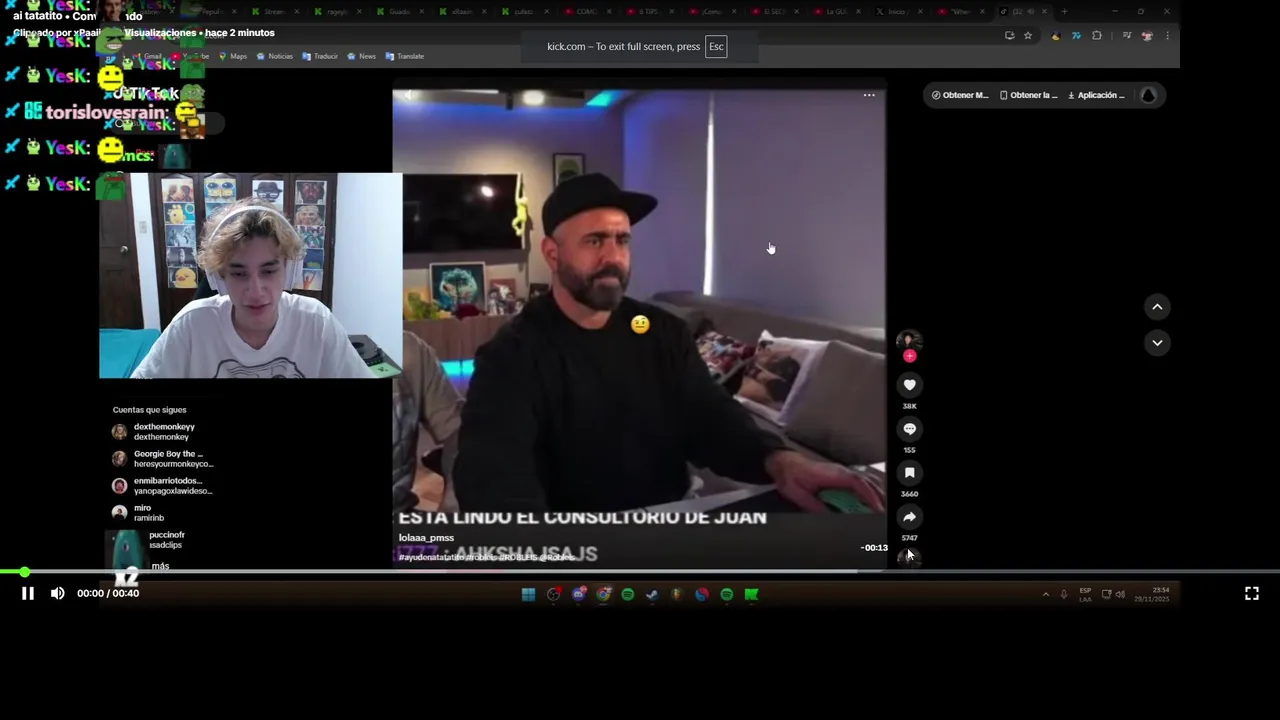Open Steam icon in recorded taskbar

point(652,594)
